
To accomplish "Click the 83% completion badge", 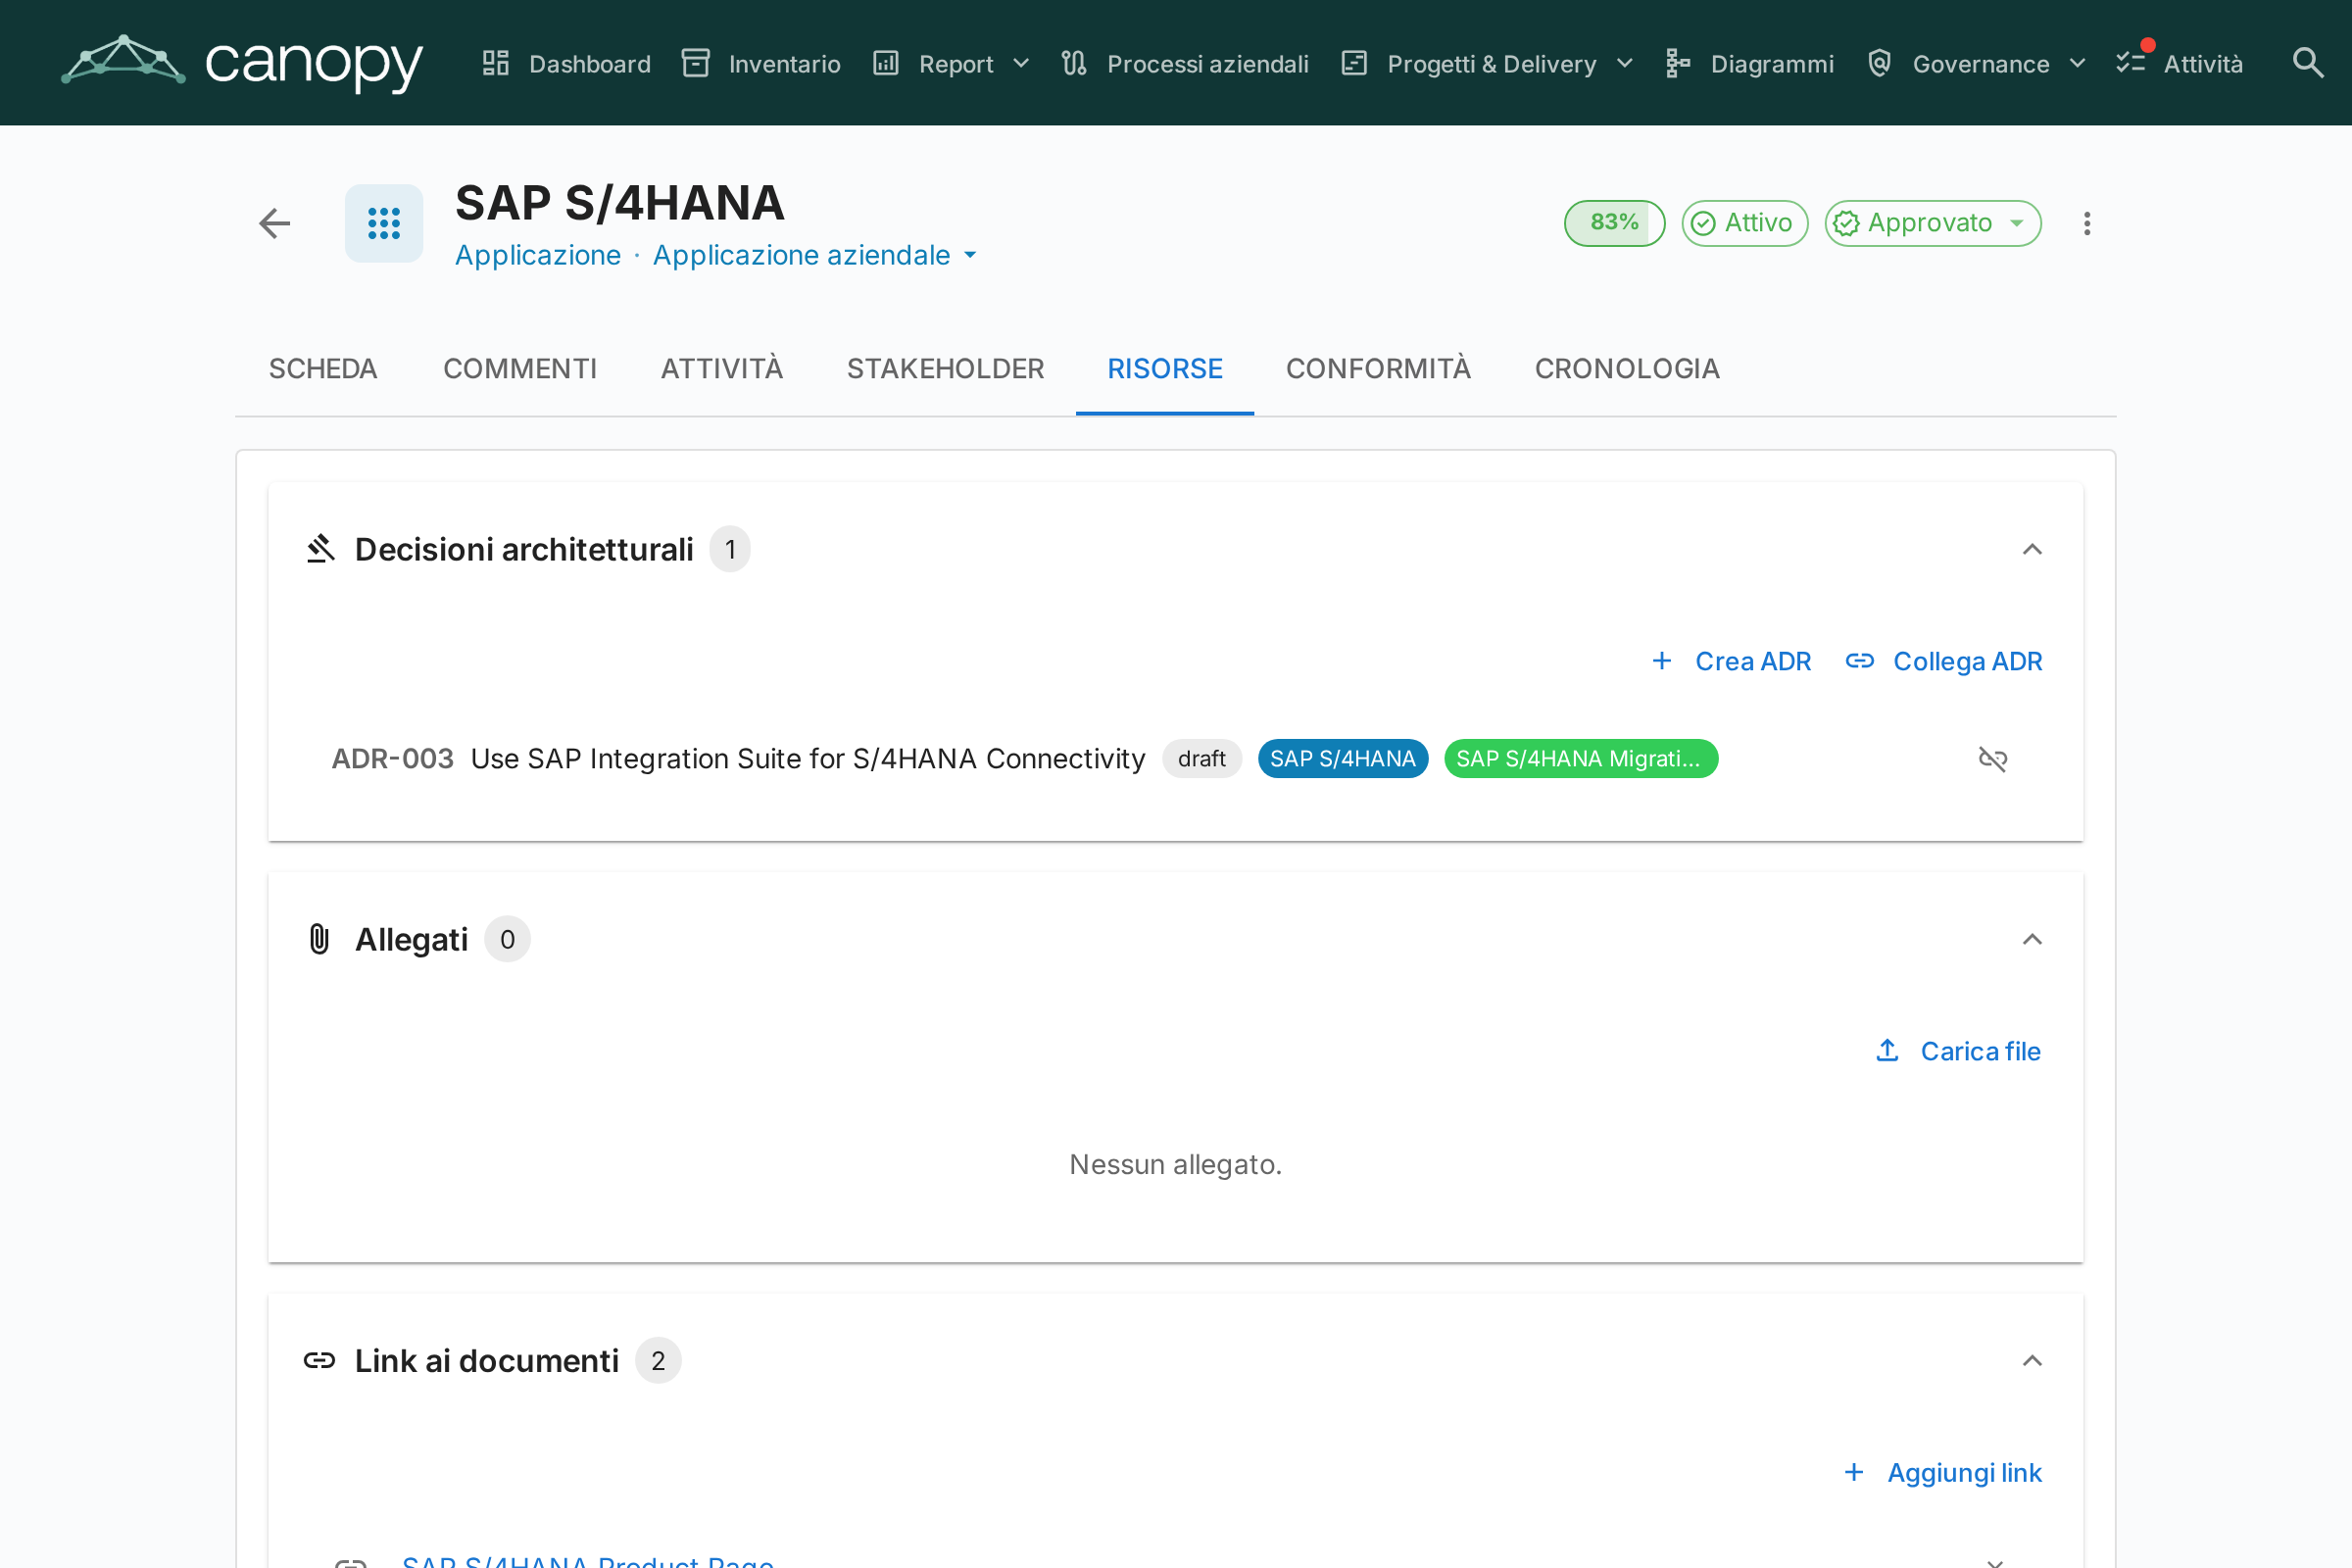I will [x=1614, y=223].
